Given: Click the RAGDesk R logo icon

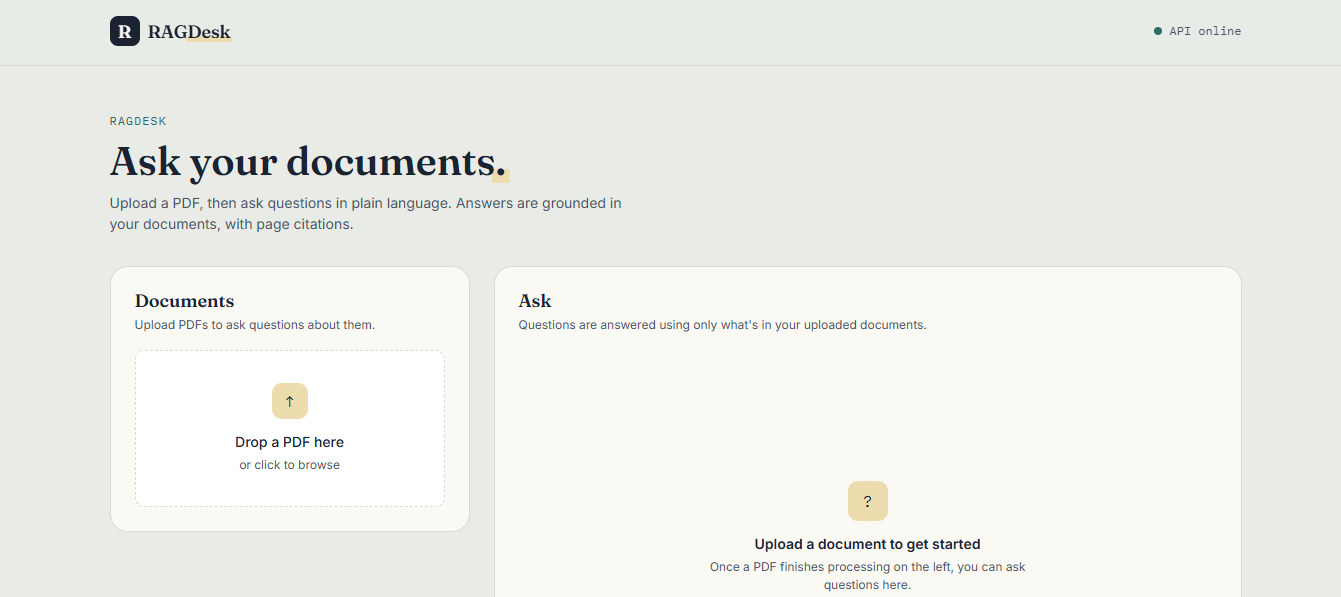Looking at the screenshot, I should tap(125, 31).
